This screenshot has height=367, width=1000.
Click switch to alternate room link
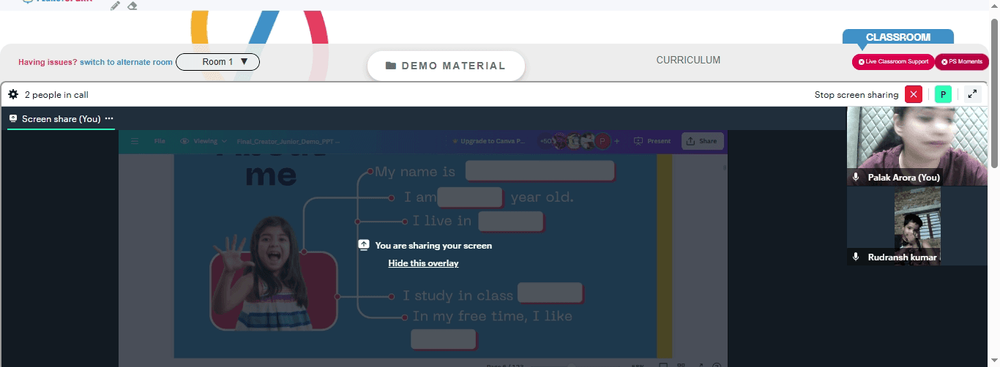126,62
